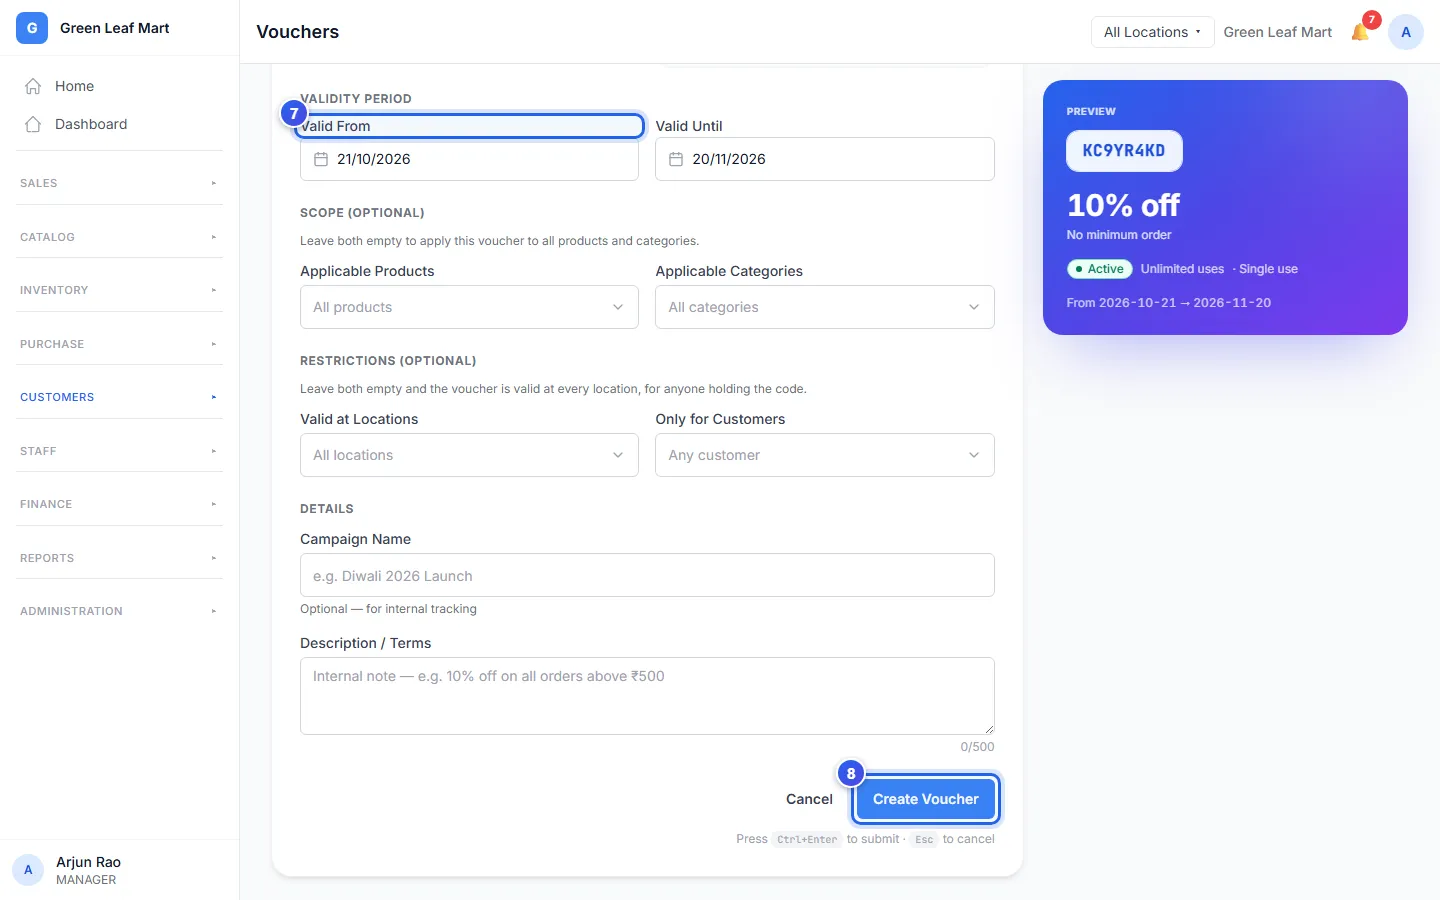Screen dimensions: 1440x900
Task: Click the Active status badge in preview
Action: click(1099, 269)
